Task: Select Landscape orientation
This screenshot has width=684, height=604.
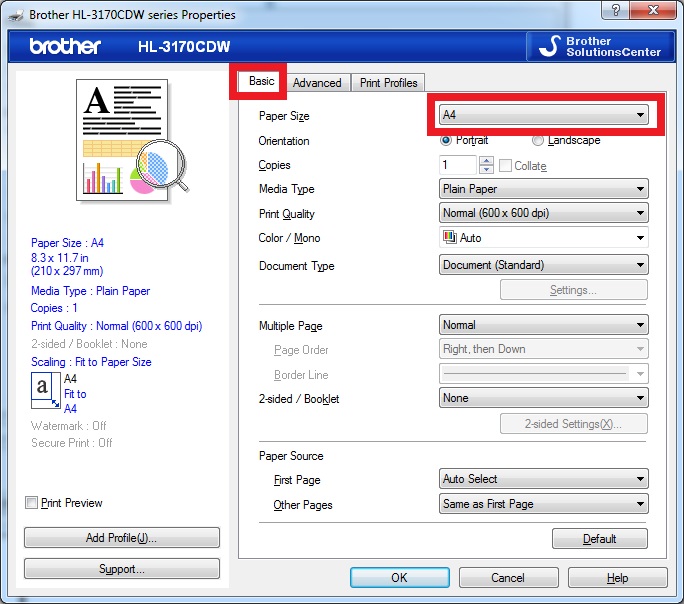Action: coord(566,140)
